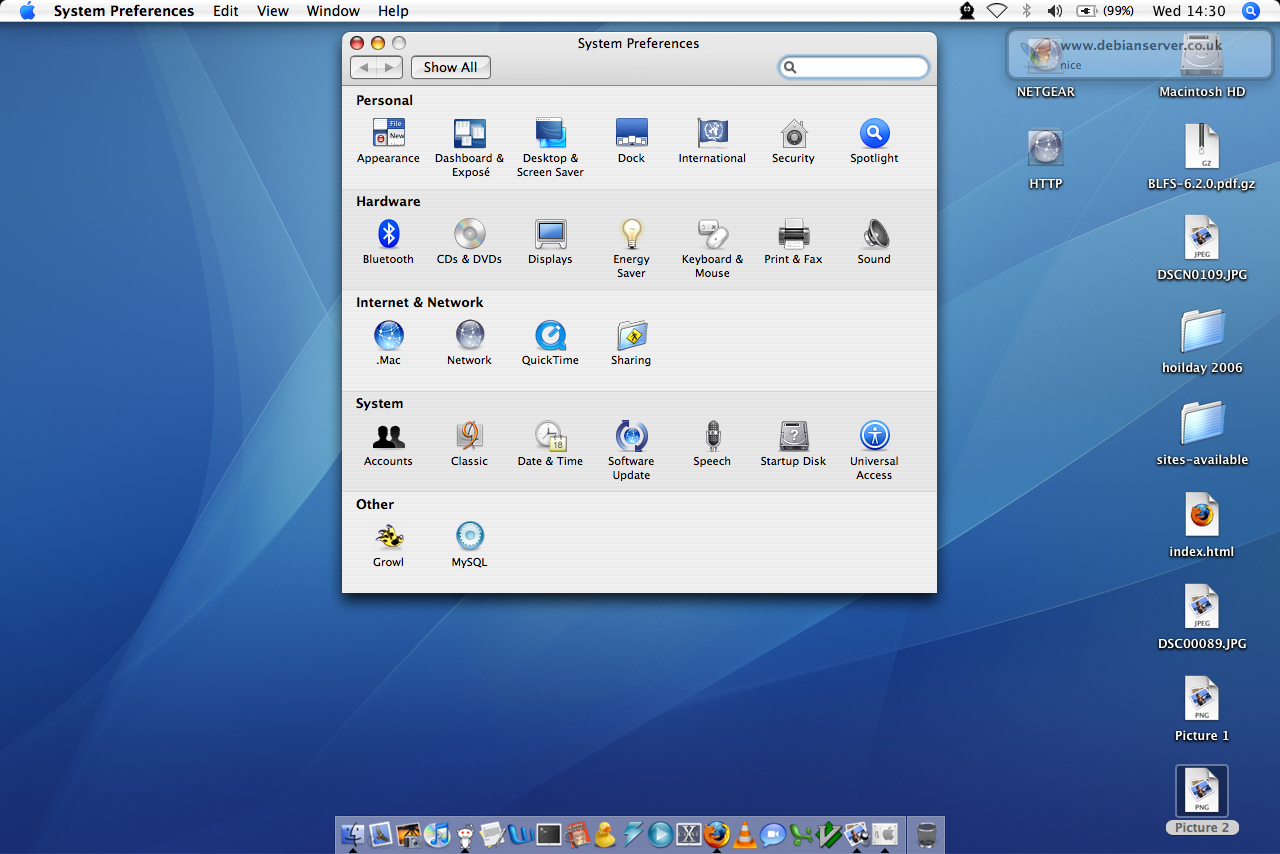
Task: Open Dashboard & Exposé preferences
Action: point(469,134)
